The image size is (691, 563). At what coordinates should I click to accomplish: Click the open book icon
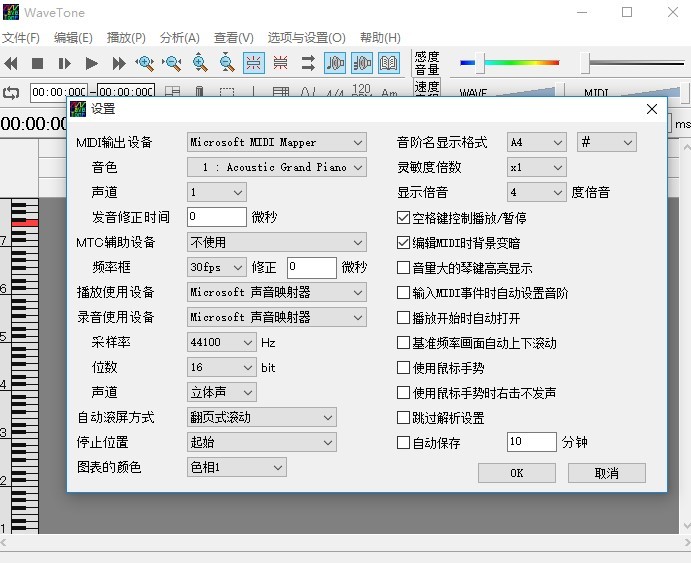point(389,63)
